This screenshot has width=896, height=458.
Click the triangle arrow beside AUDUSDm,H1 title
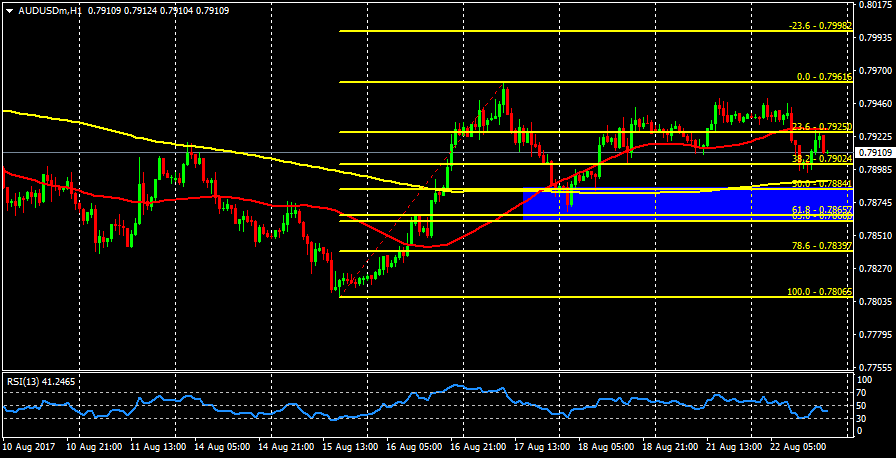pyautogui.click(x=9, y=11)
